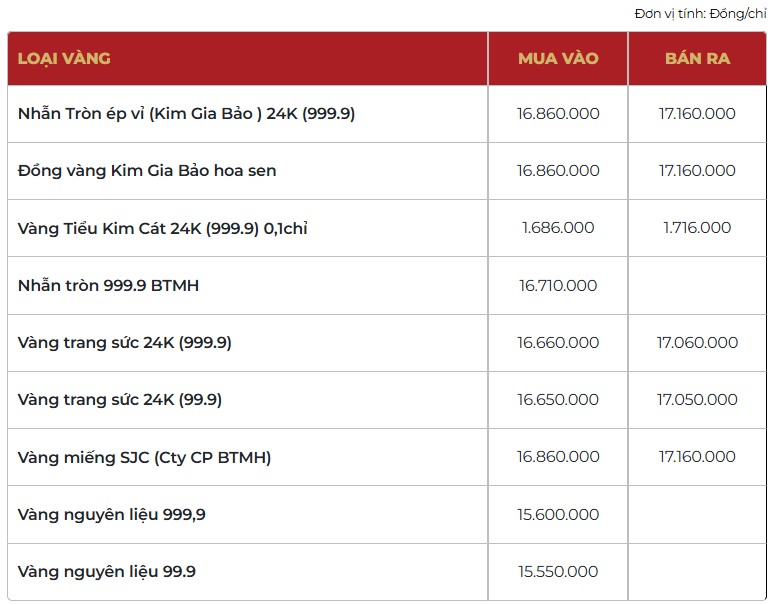Select the 16.710.000 buy price cell
The width and height of the screenshot is (776, 605).
click(558, 286)
